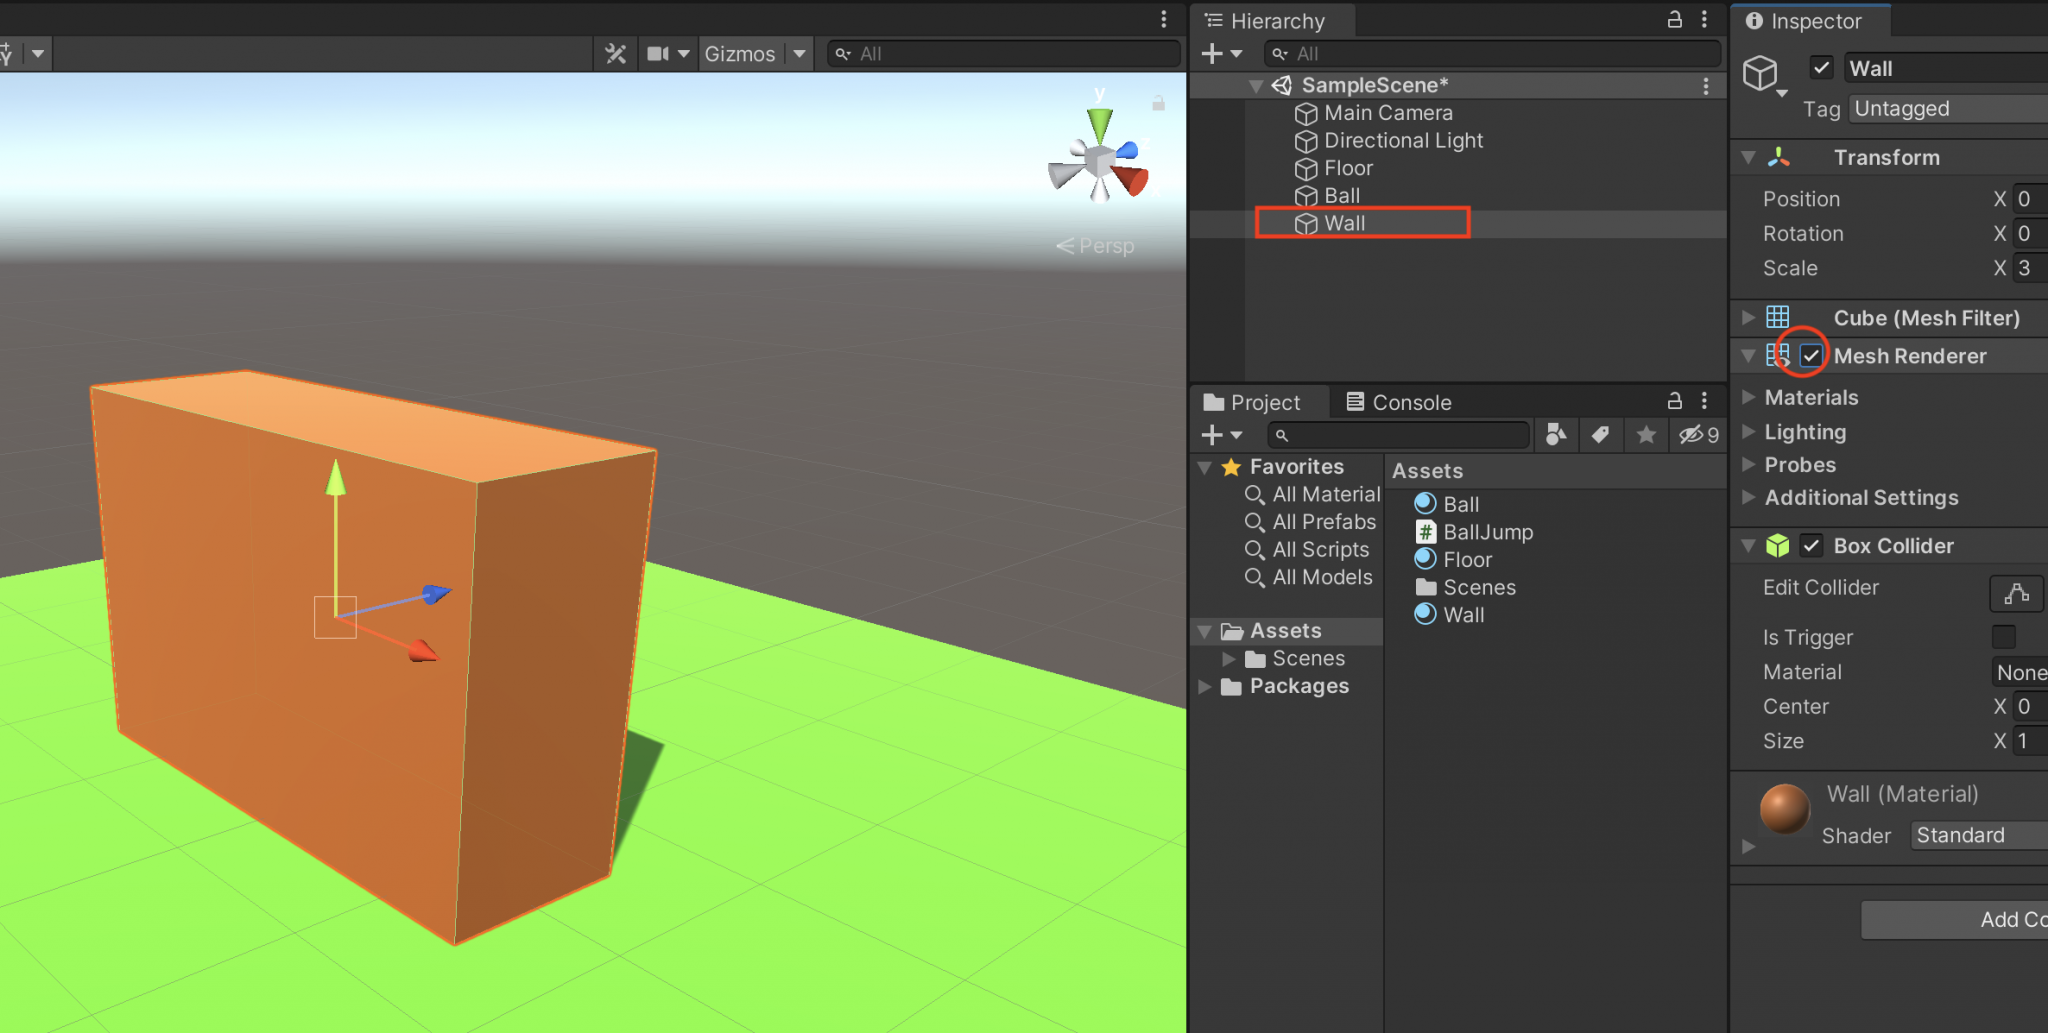Viewport: 2048px width, 1033px height.
Task: Click the search by type icon in Project
Action: tap(1555, 434)
